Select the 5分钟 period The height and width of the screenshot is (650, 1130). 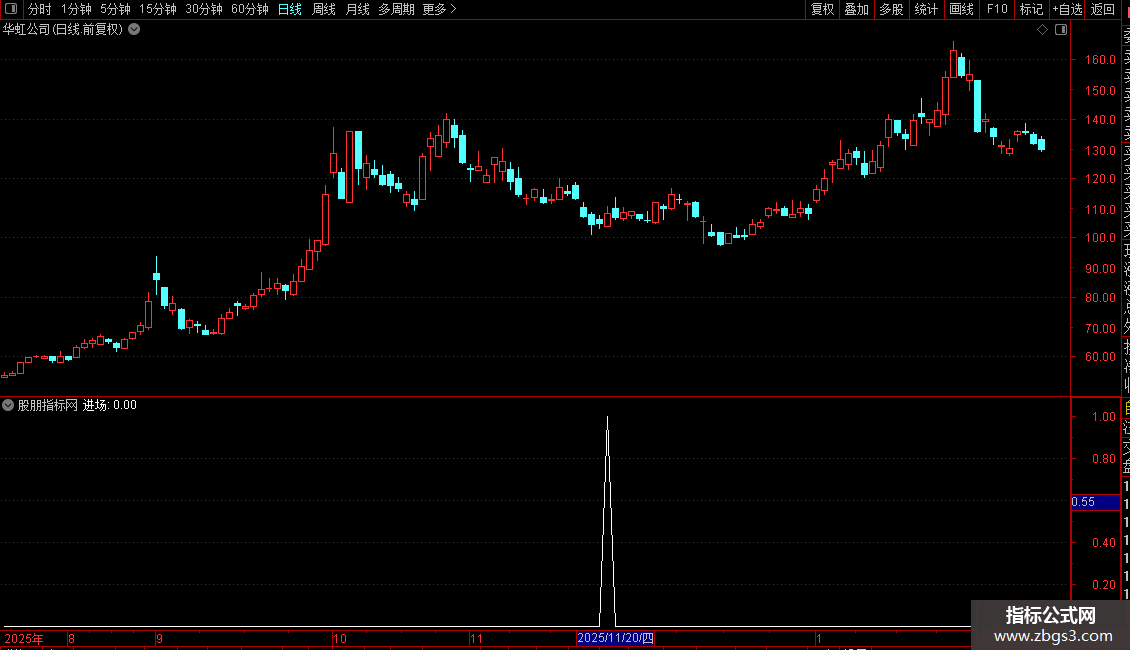point(115,9)
